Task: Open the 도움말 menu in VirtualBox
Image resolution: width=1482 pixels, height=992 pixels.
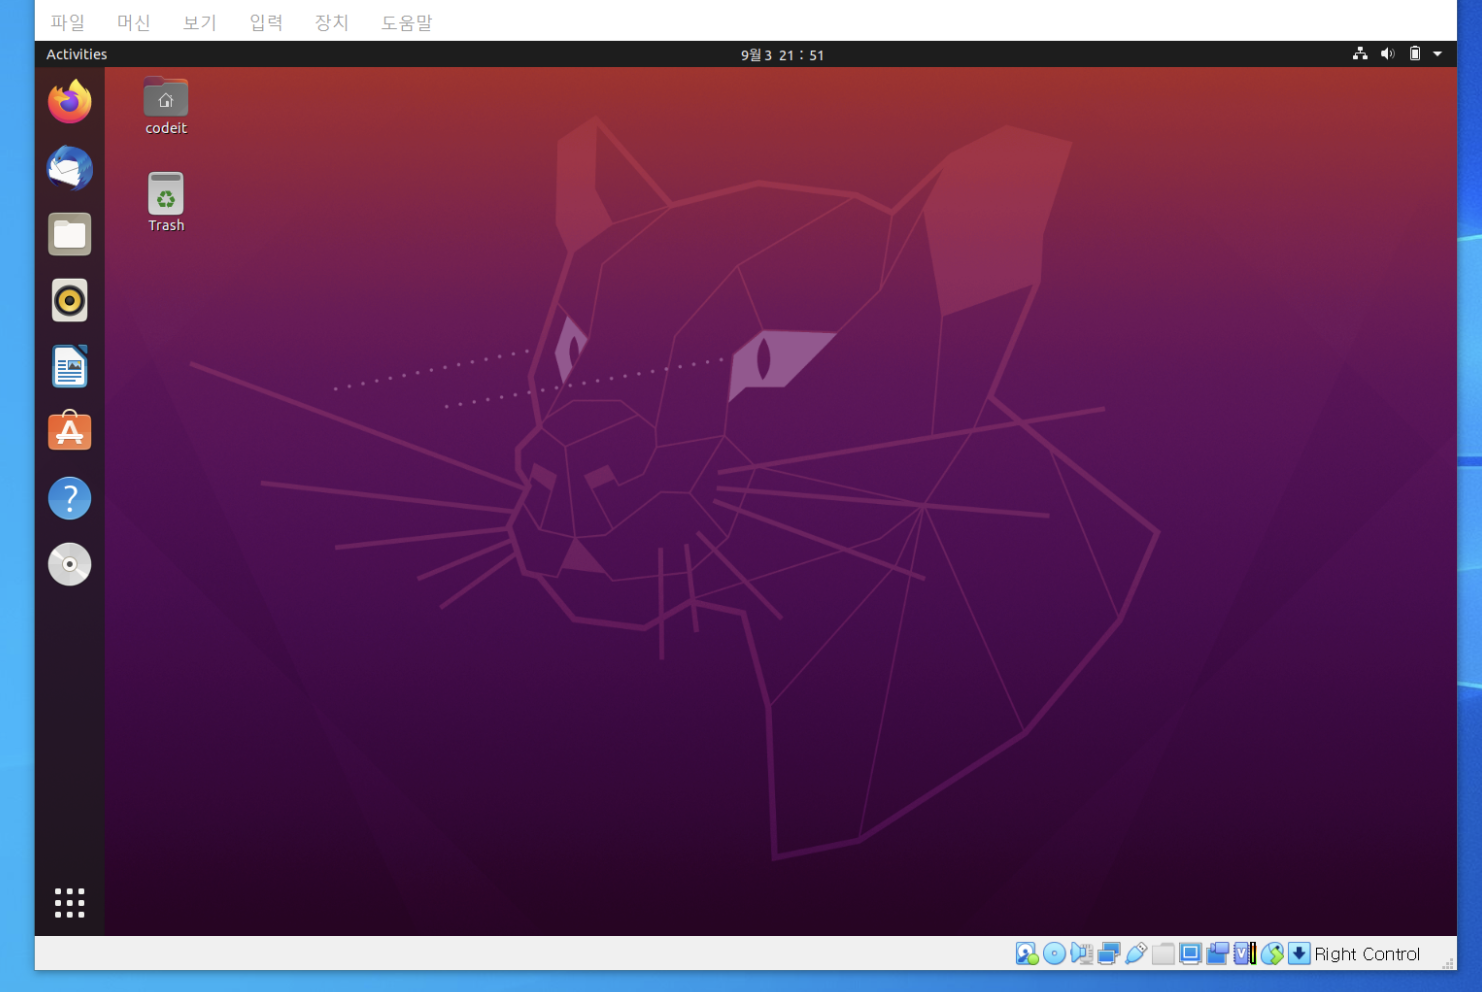Action: pos(406,22)
